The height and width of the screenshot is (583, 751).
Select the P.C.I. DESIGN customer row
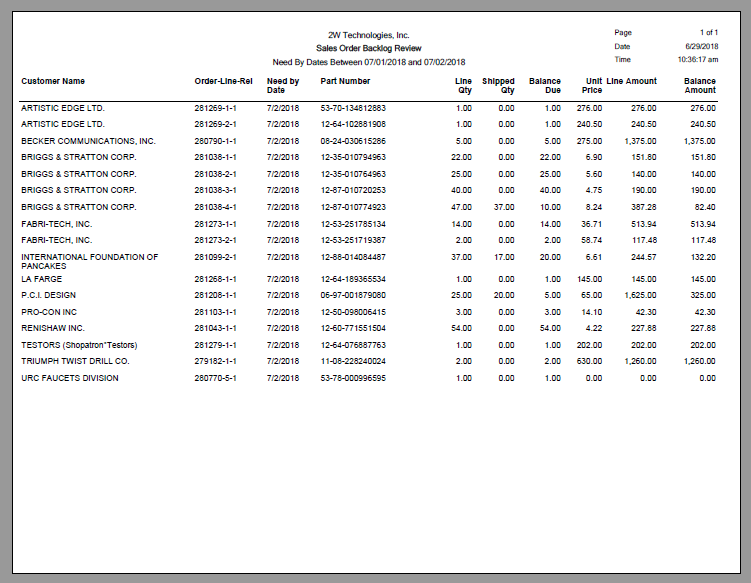coord(48,295)
